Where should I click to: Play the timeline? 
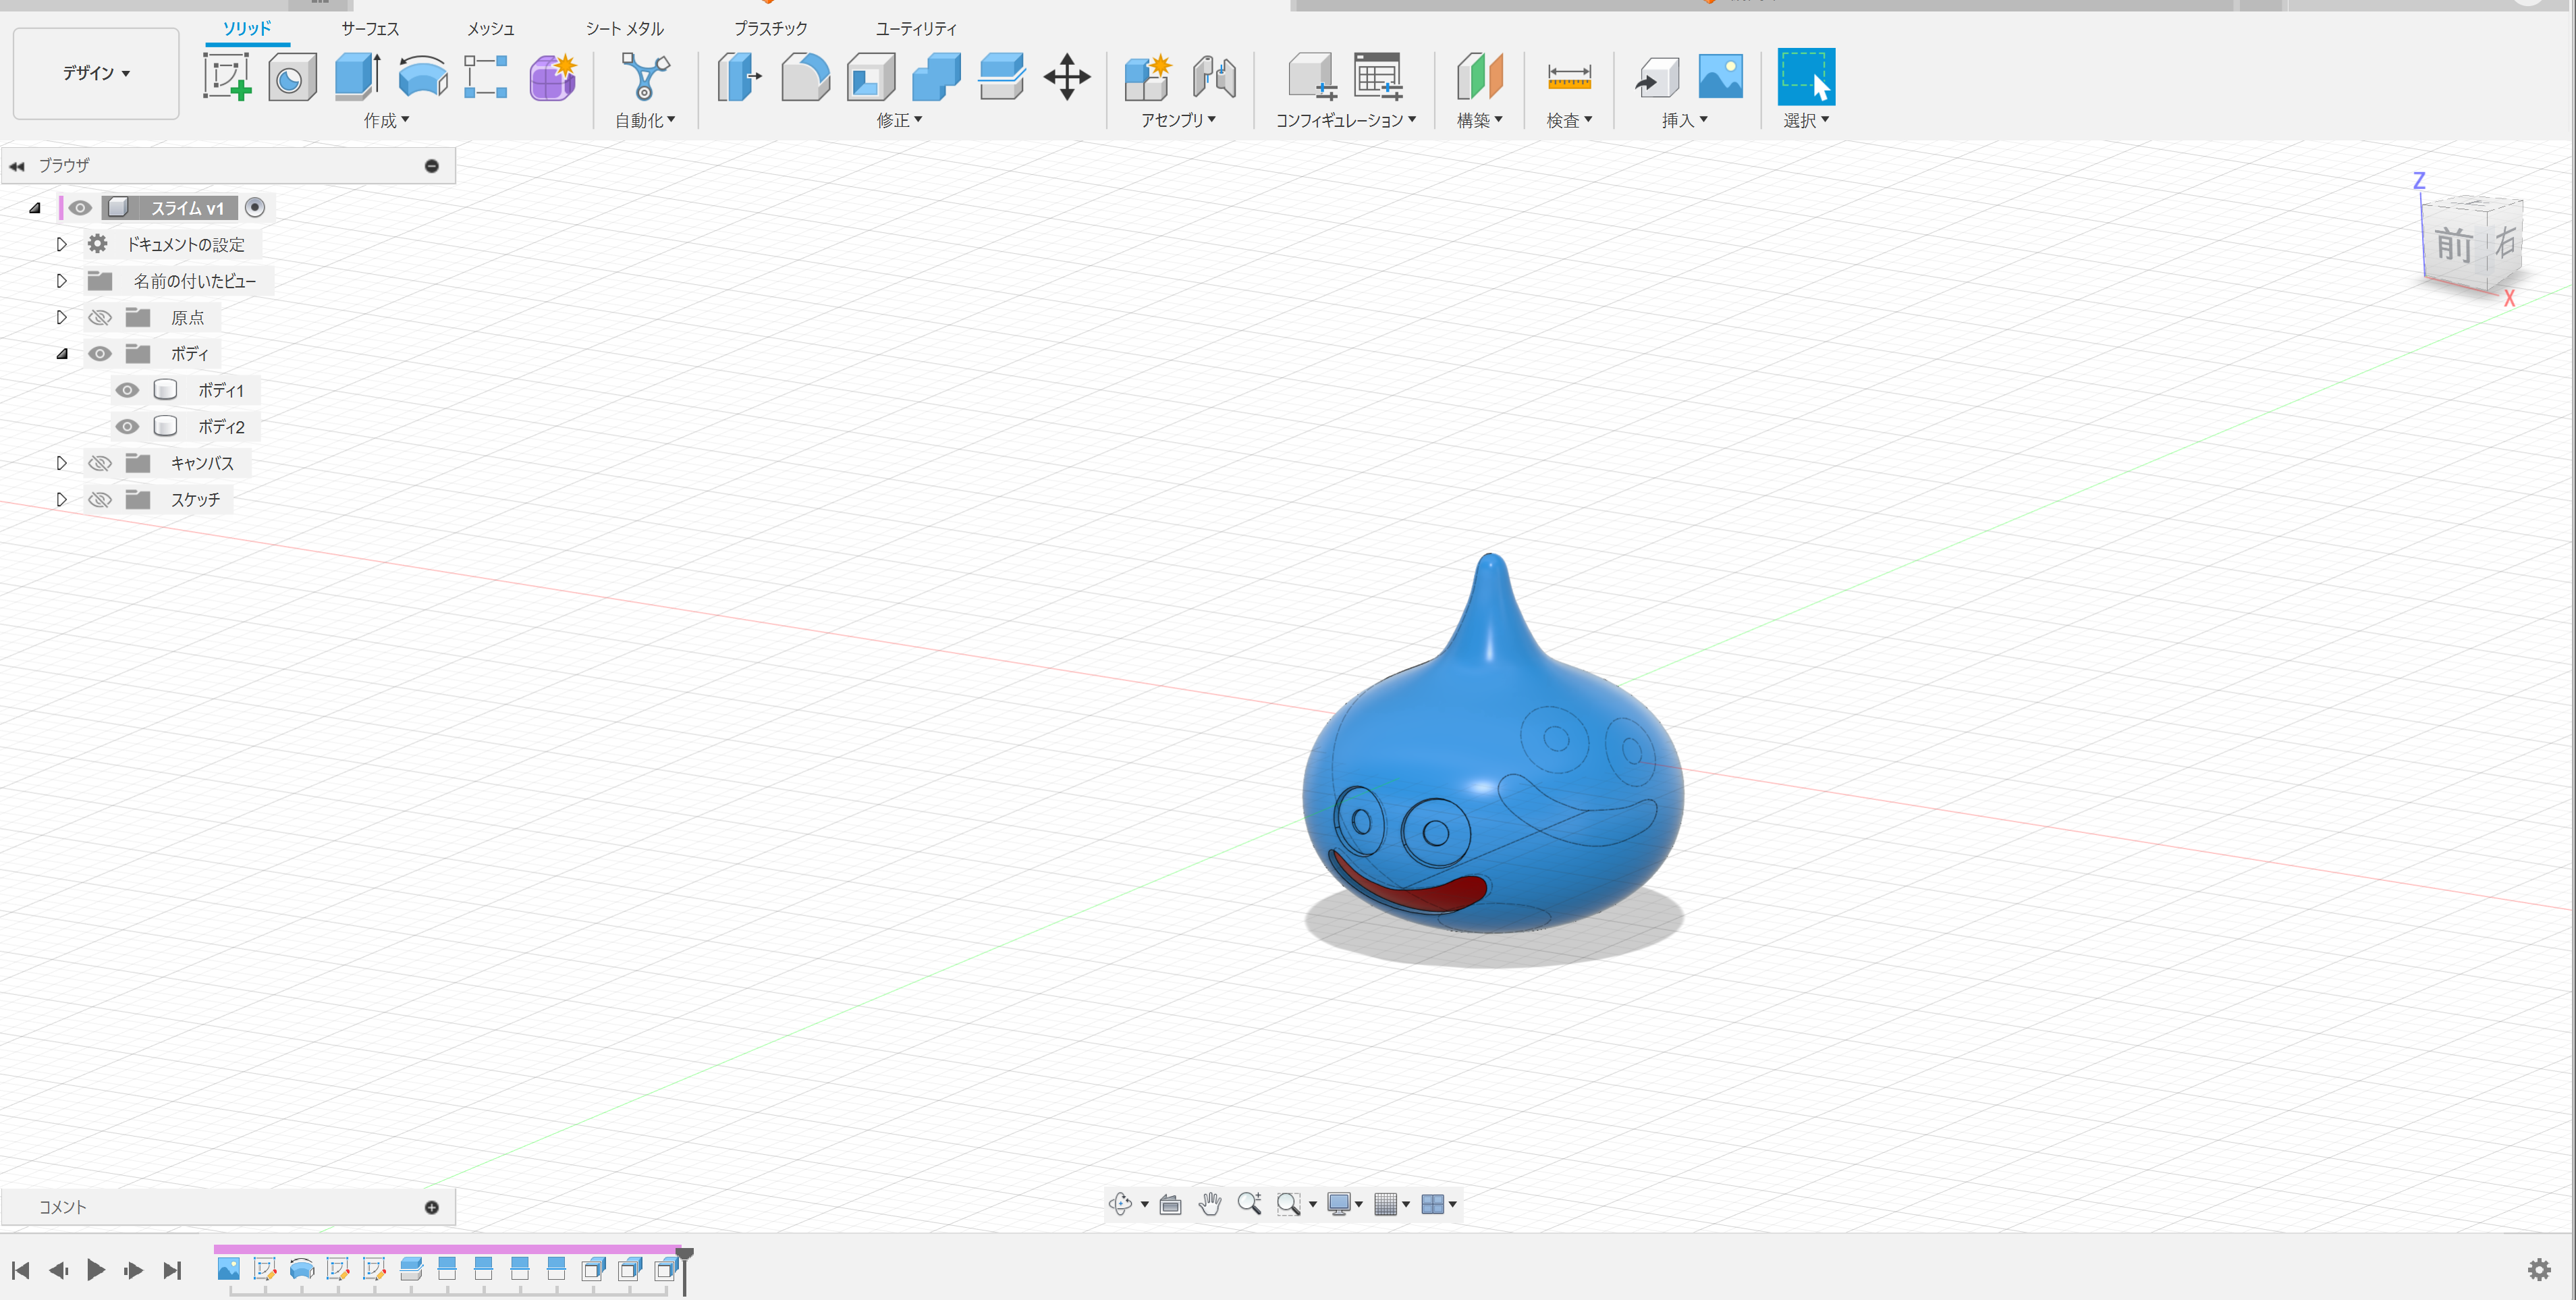pyautogui.click(x=96, y=1270)
